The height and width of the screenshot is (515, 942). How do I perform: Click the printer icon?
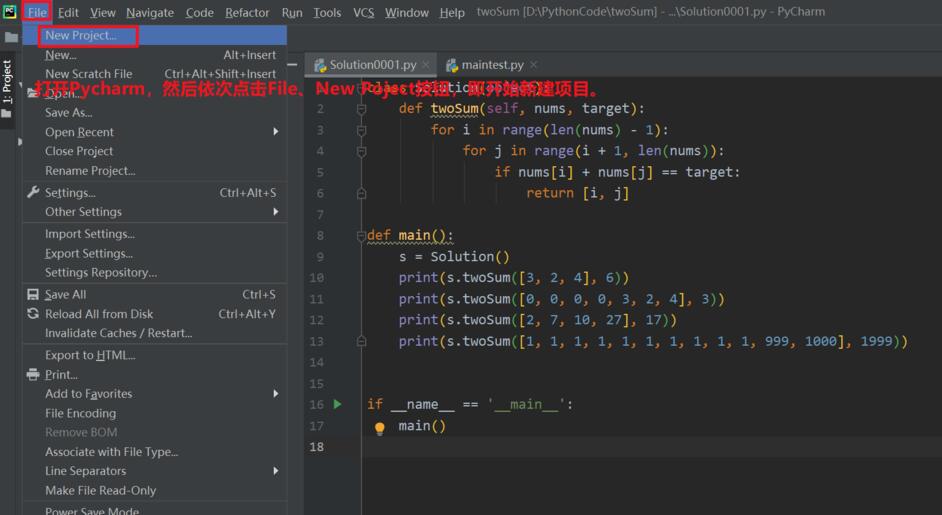click(33, 374)
